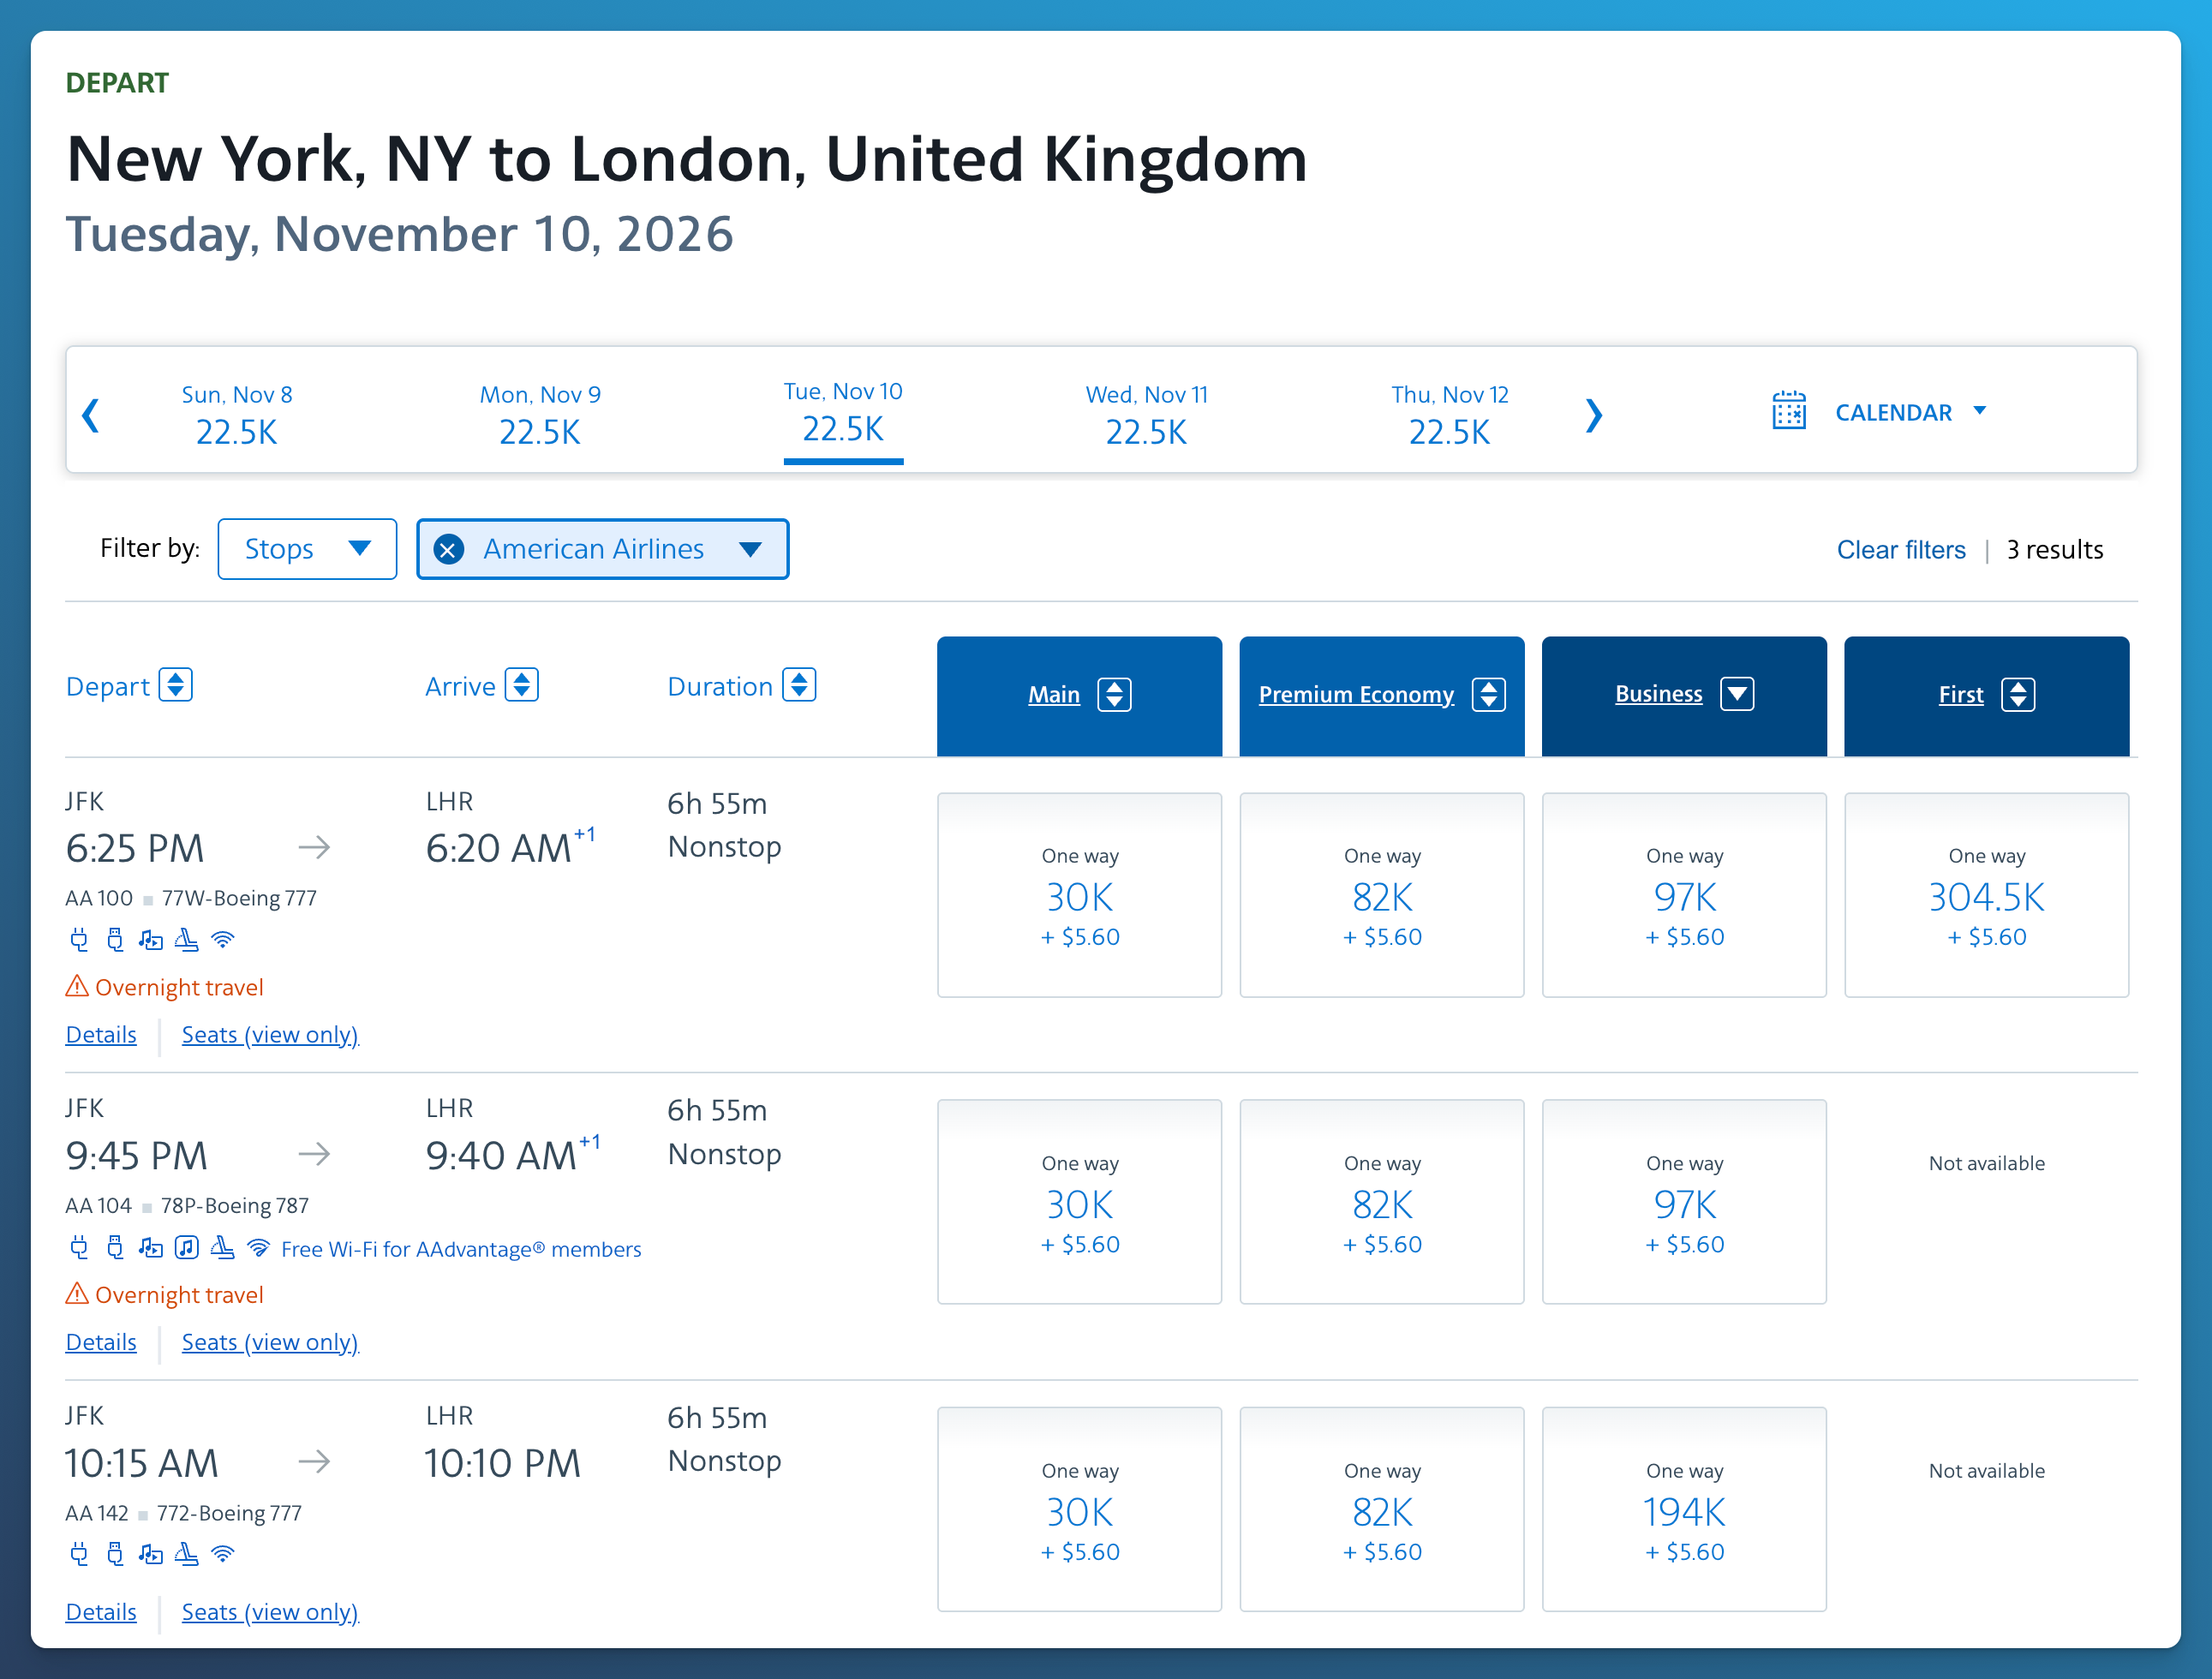View seats for the 6:25 PM flight
Image resolution: width=2212 pixels, height=1679 pixels.
270,1034
